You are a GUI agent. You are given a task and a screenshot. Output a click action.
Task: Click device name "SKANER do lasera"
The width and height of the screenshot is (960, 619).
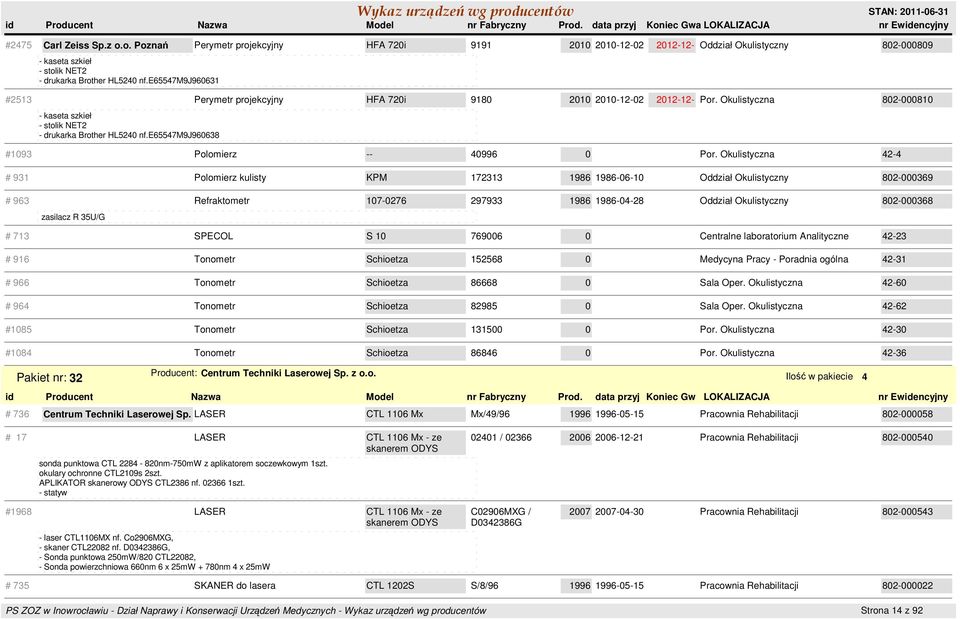234,585
